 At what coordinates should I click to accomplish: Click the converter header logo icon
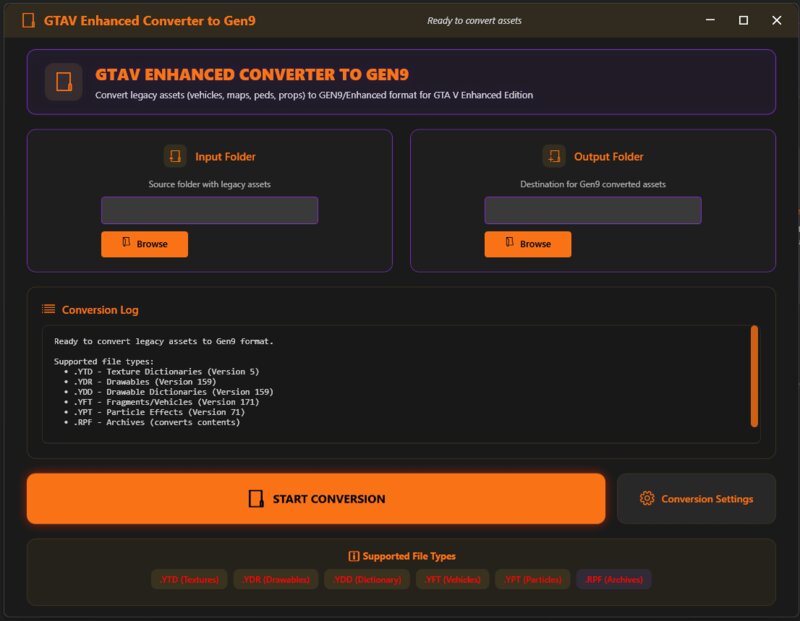coord(64,82)
